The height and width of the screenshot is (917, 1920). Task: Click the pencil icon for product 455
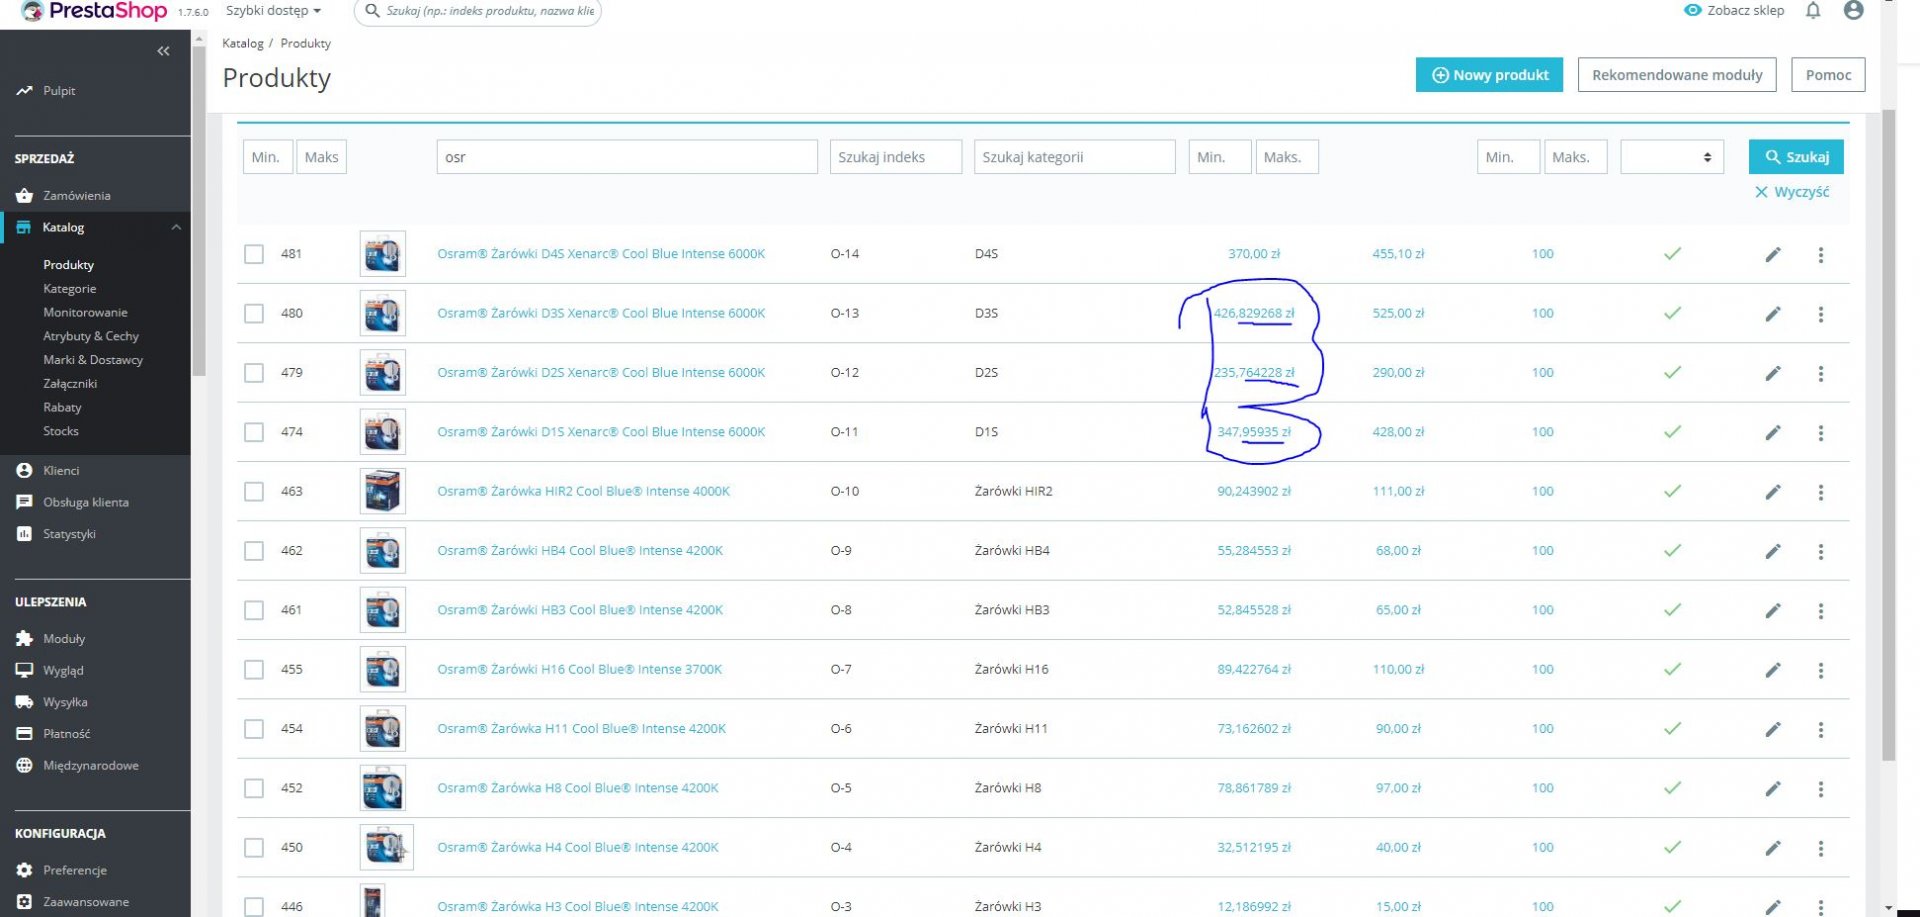[x=1773, y=670]
